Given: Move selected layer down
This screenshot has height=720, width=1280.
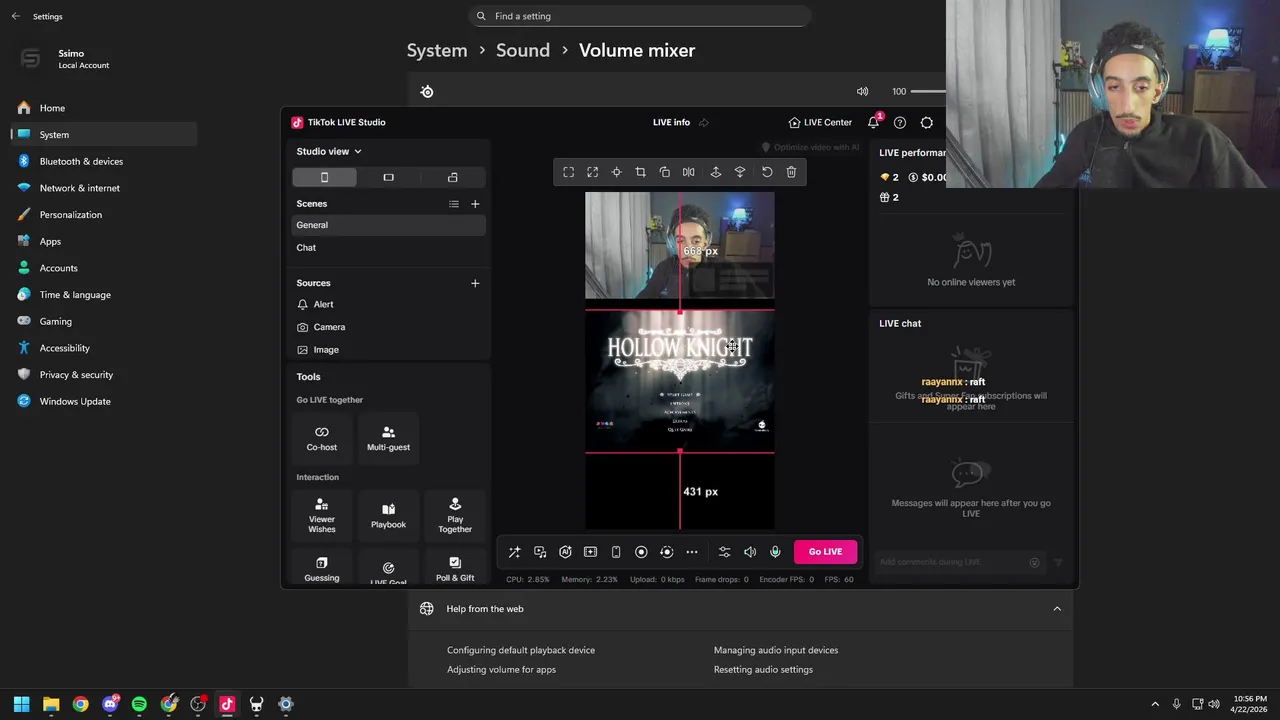Looking at the screenshot, I should (740, 172).
